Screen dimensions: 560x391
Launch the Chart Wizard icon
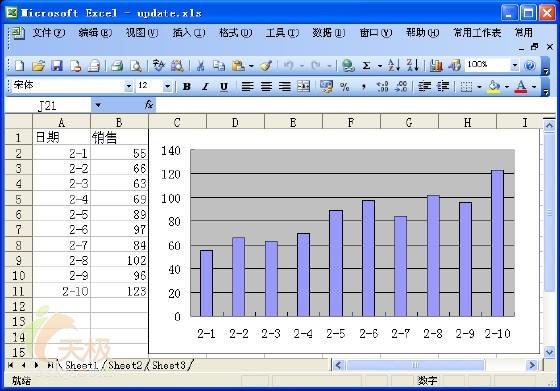436,66
